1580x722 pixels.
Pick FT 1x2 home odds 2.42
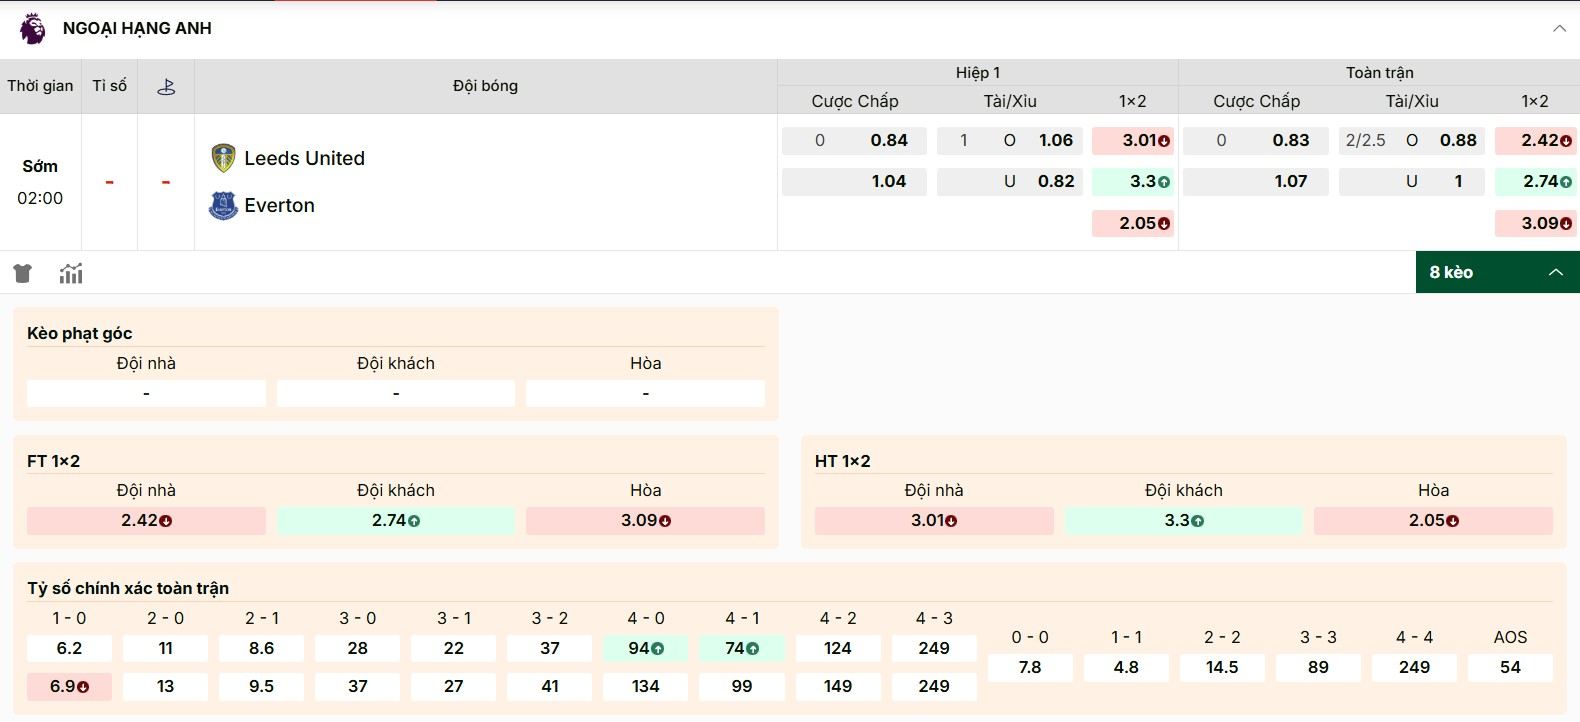[146, 521]
